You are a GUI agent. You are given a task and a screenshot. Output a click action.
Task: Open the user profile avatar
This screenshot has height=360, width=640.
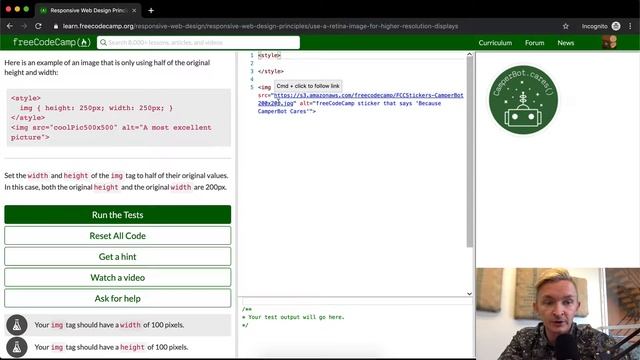coord(609,42)
